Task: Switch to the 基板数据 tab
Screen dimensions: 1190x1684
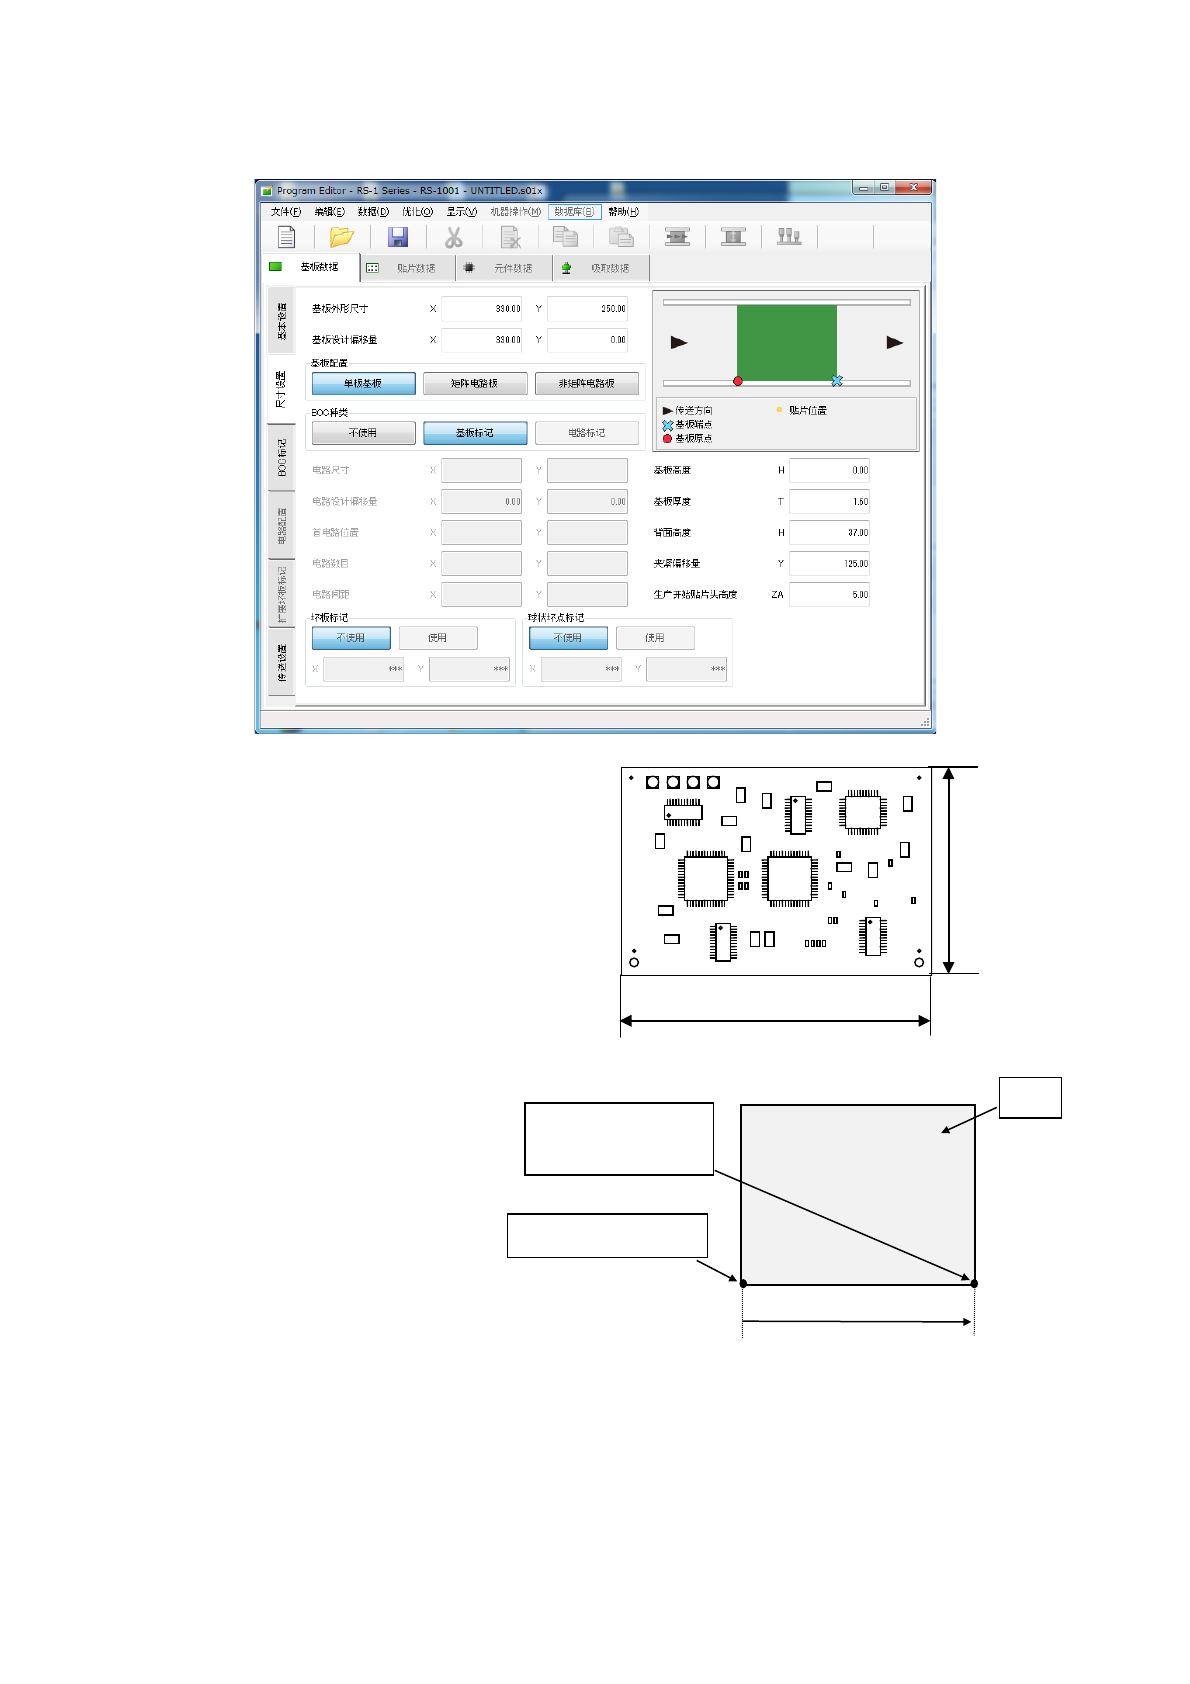Action: 311,267
